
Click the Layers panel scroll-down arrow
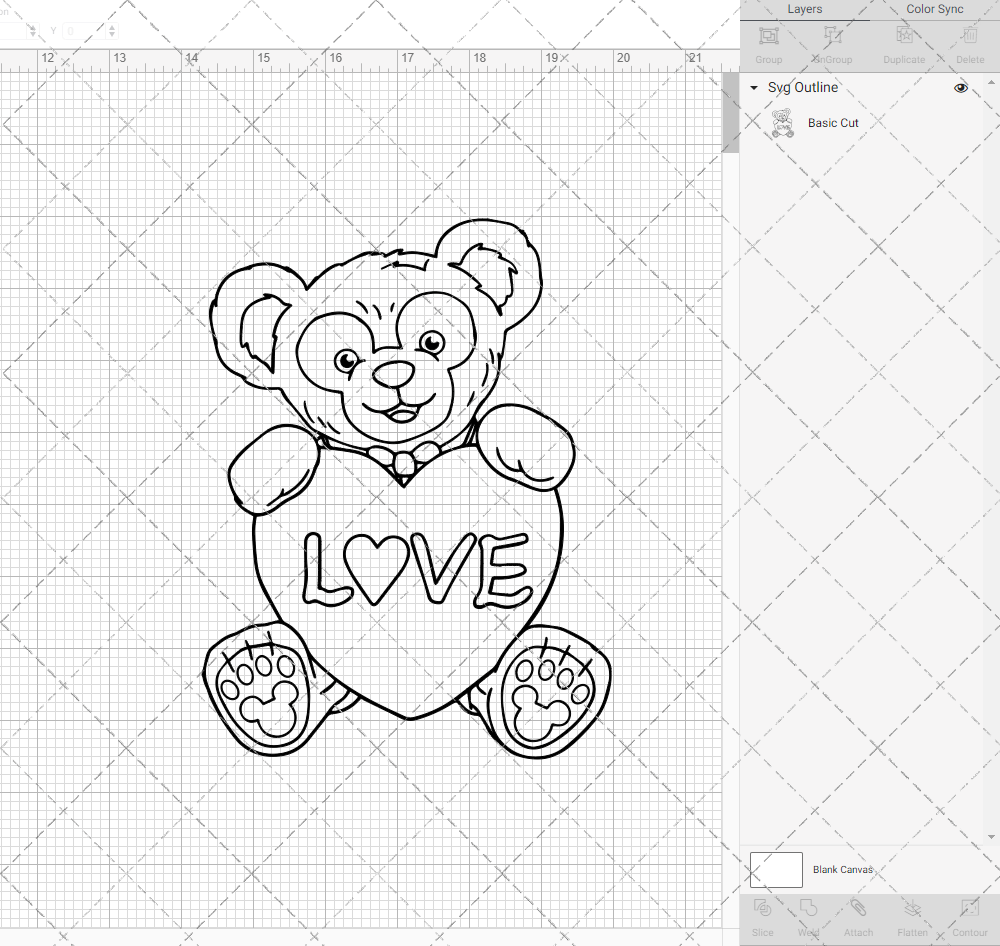990,837
